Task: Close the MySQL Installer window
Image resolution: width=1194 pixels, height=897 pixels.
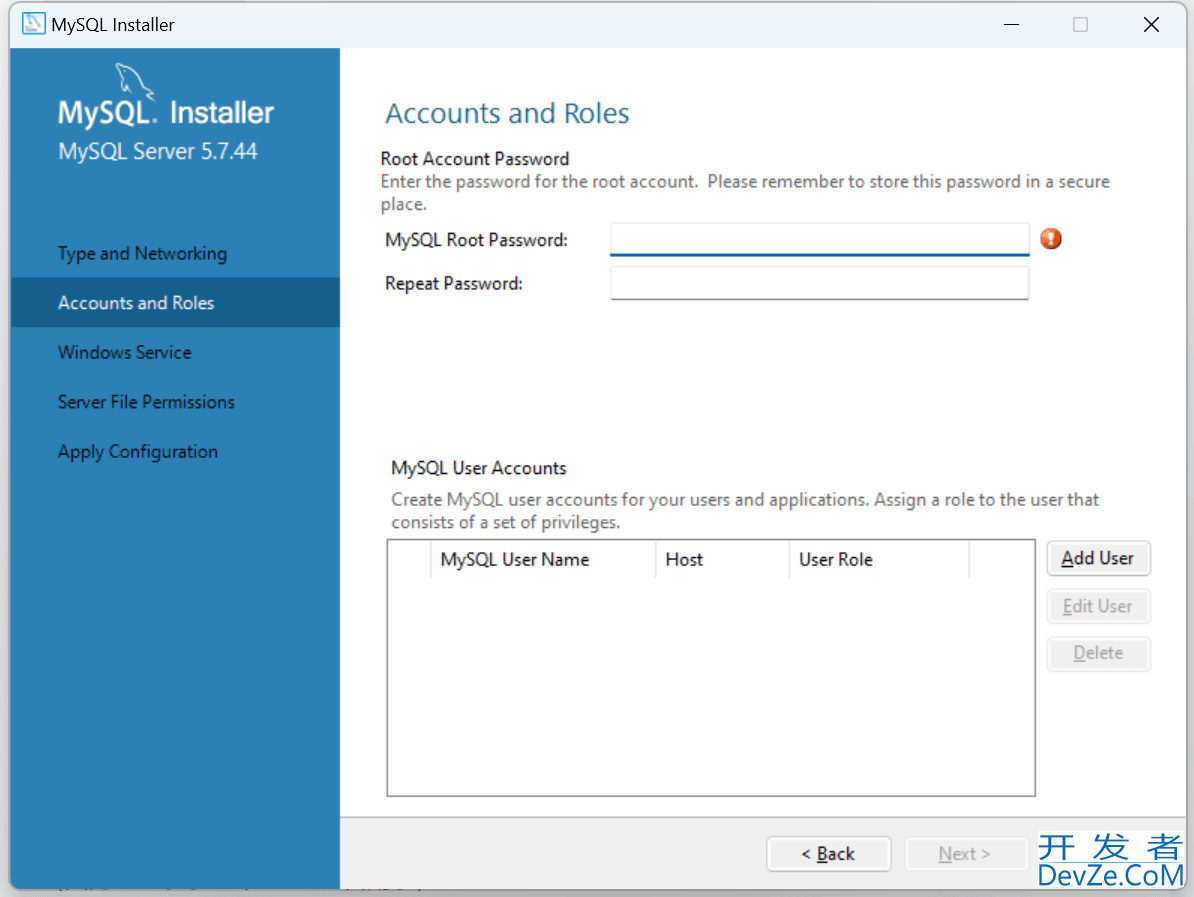Action: [1151, 24]
